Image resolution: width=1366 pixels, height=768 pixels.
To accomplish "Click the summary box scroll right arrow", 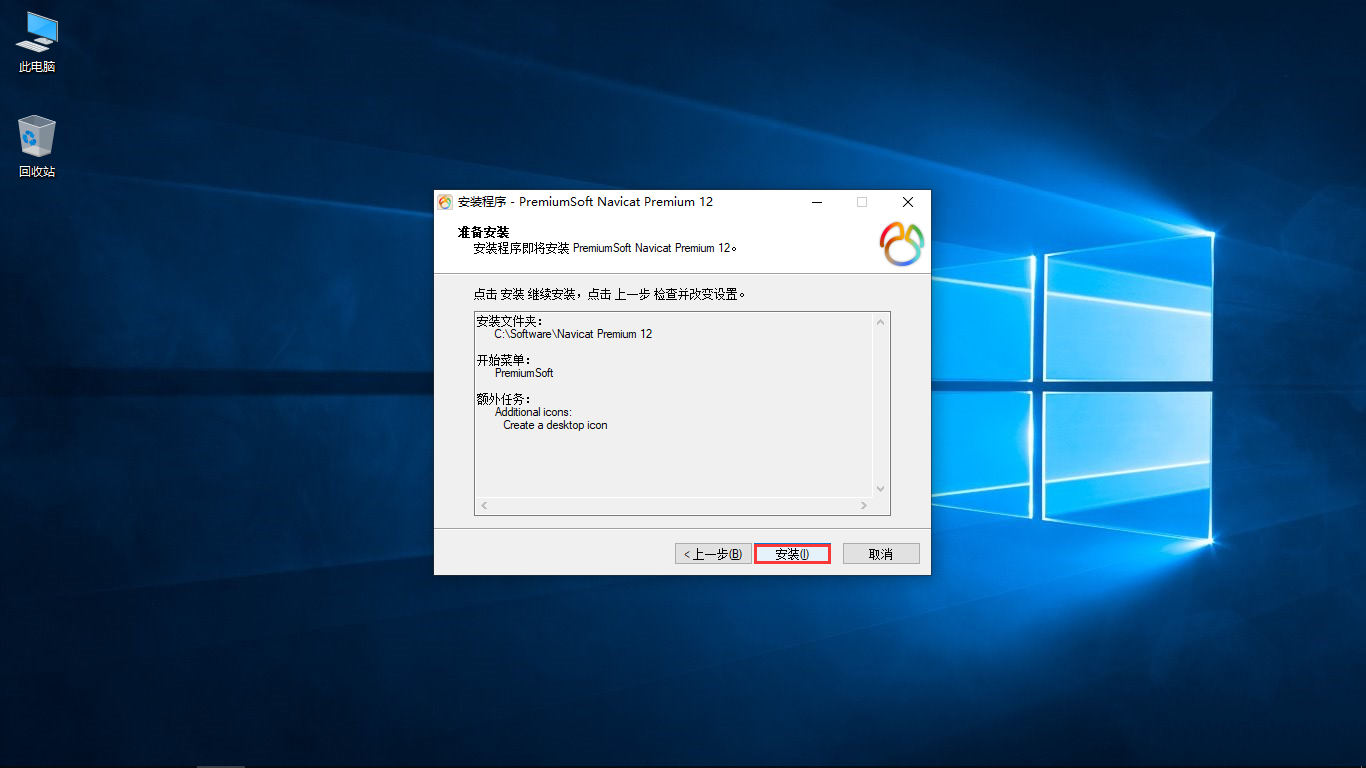I will tap(864, 506).
